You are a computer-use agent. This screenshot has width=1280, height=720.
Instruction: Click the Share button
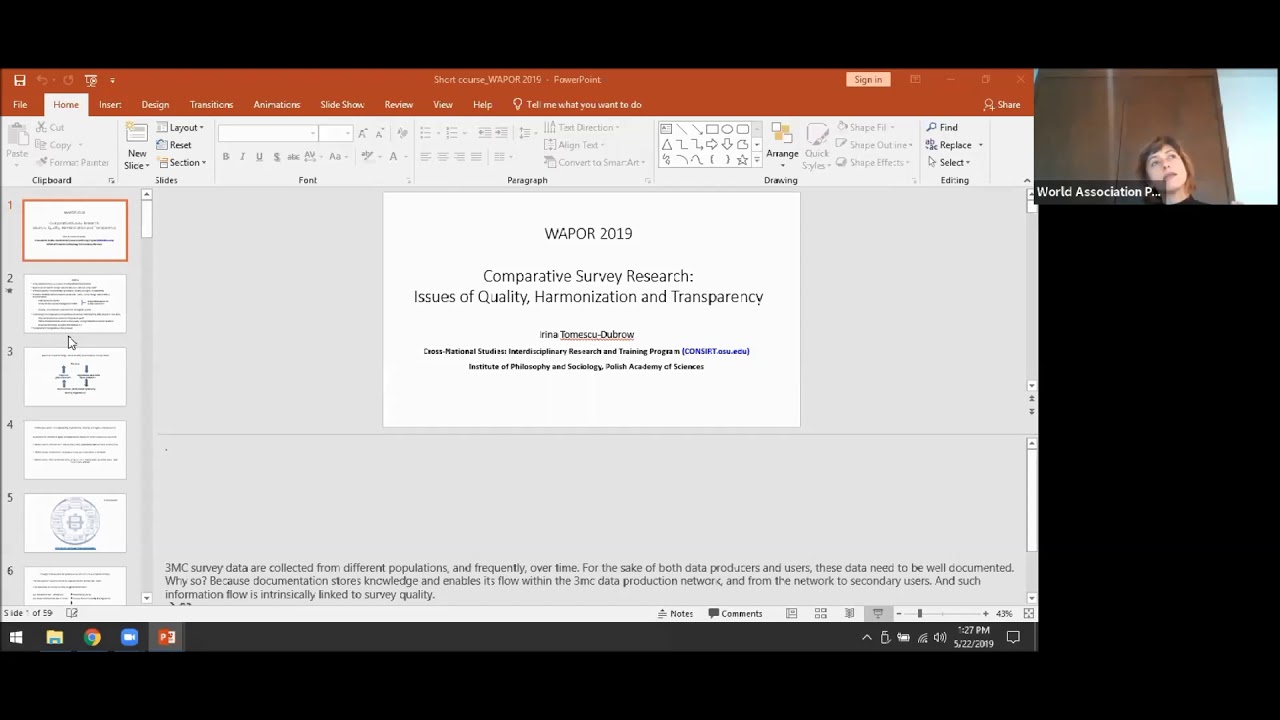[1002, 104]
